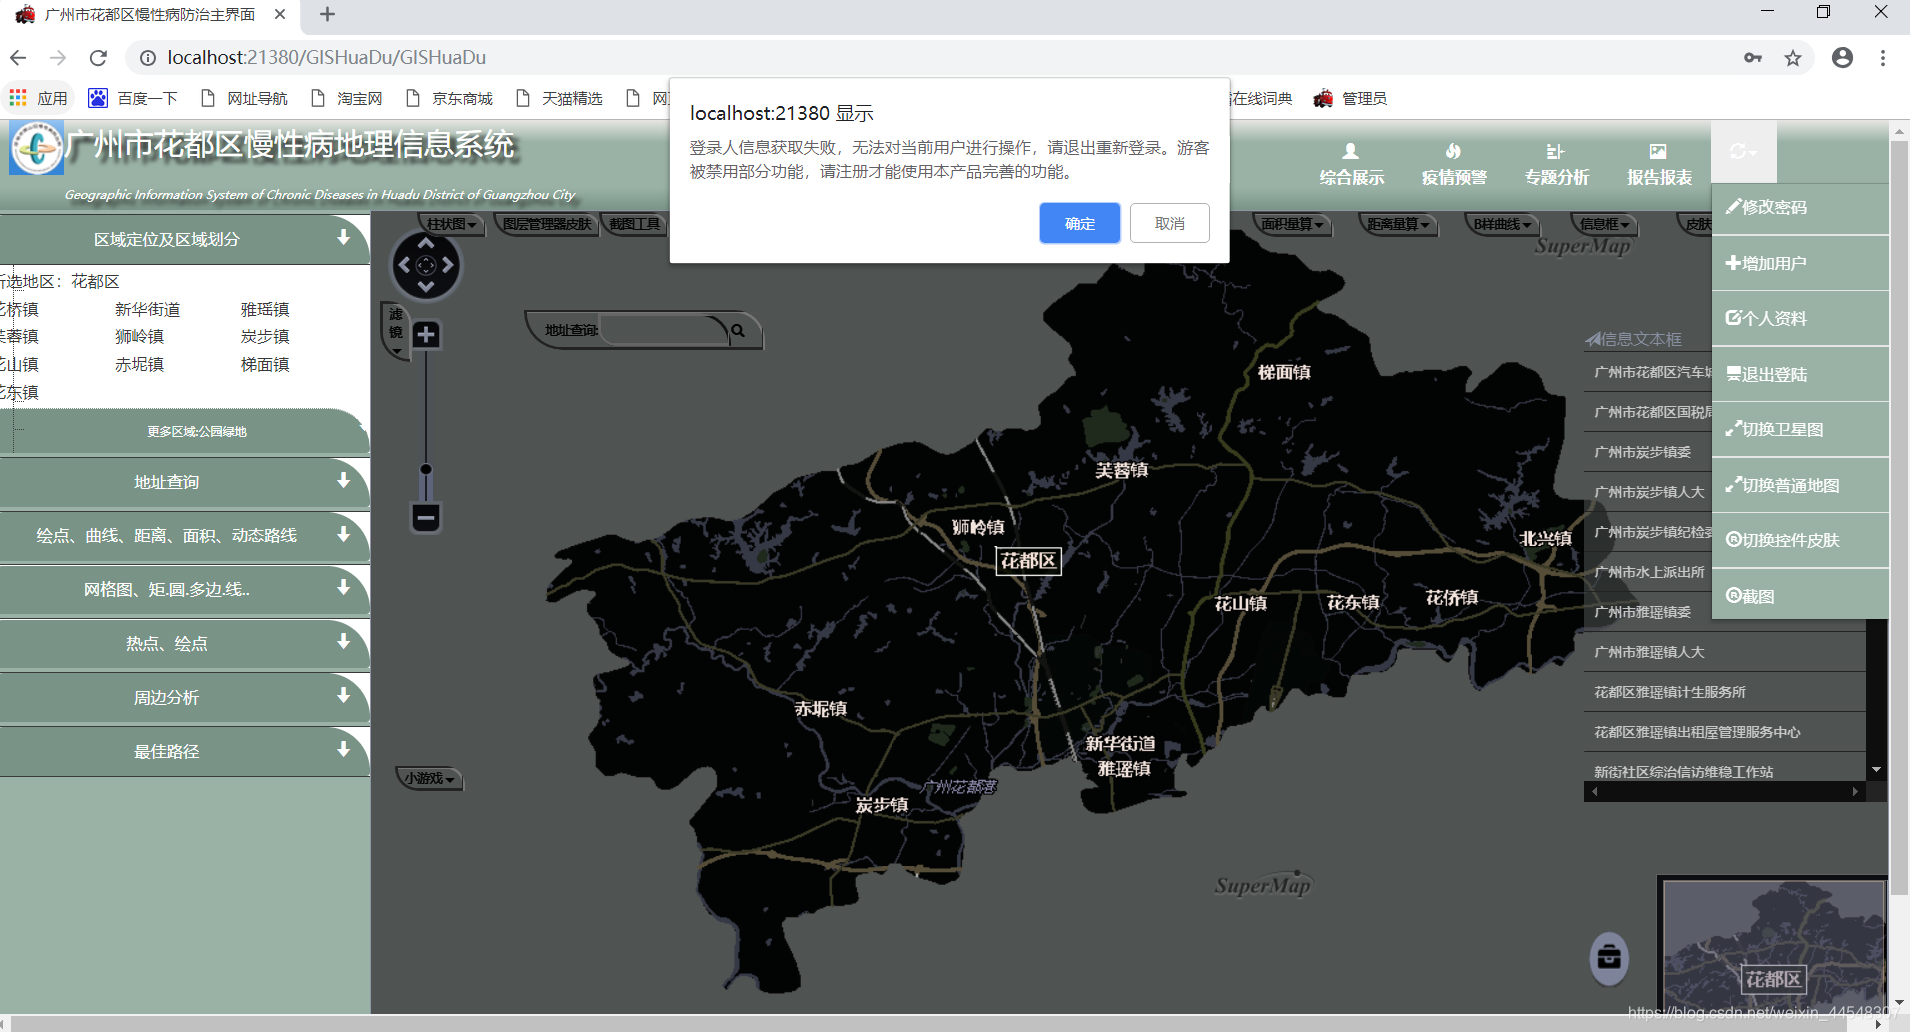Pan the map up with the compass arrow
Viewport: 1910px width, 1032px height.
(426, 243)
